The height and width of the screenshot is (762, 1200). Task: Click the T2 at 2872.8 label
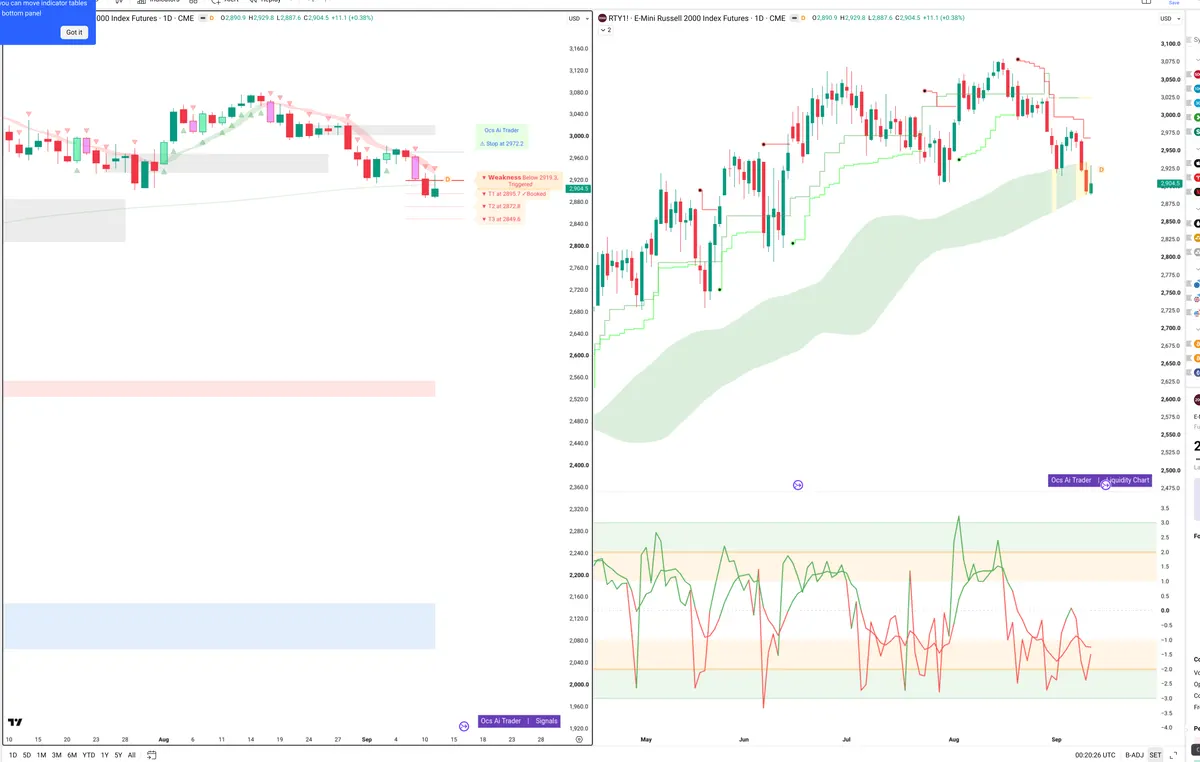[501, 206]
